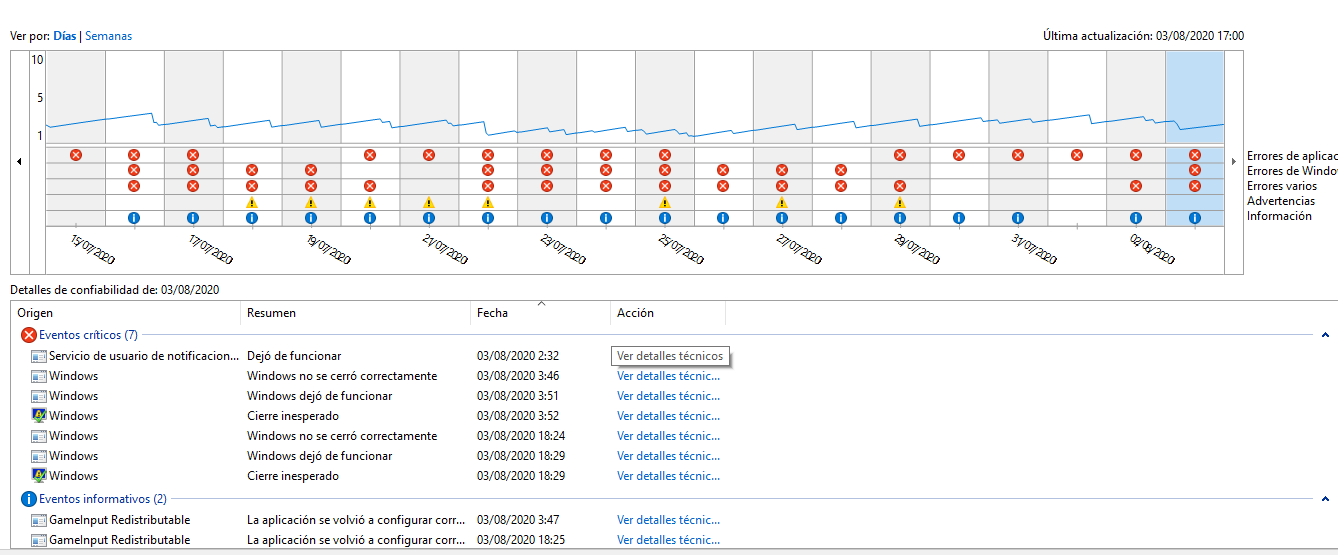This screenshot has width=1338, height=555.
Task: Click the application error marker on 21/07/2020
Action: [429, 155]
